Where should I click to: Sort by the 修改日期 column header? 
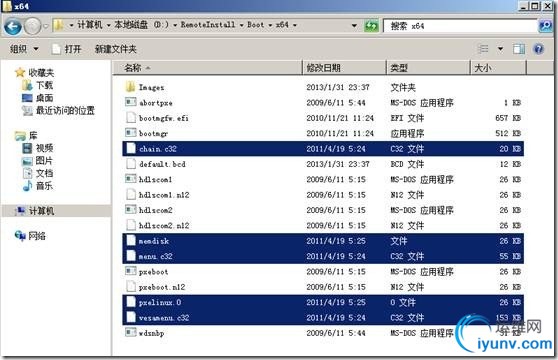point(344,68)
